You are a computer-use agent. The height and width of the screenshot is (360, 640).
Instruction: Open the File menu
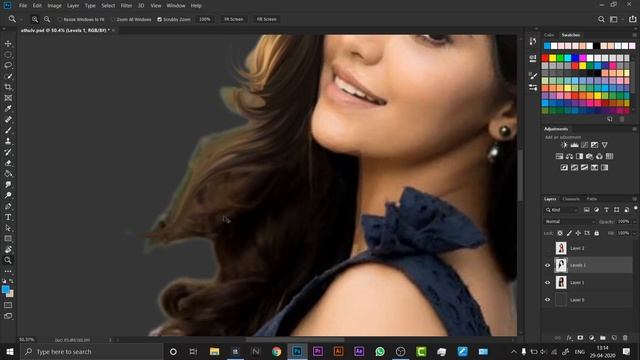[23, 6]
